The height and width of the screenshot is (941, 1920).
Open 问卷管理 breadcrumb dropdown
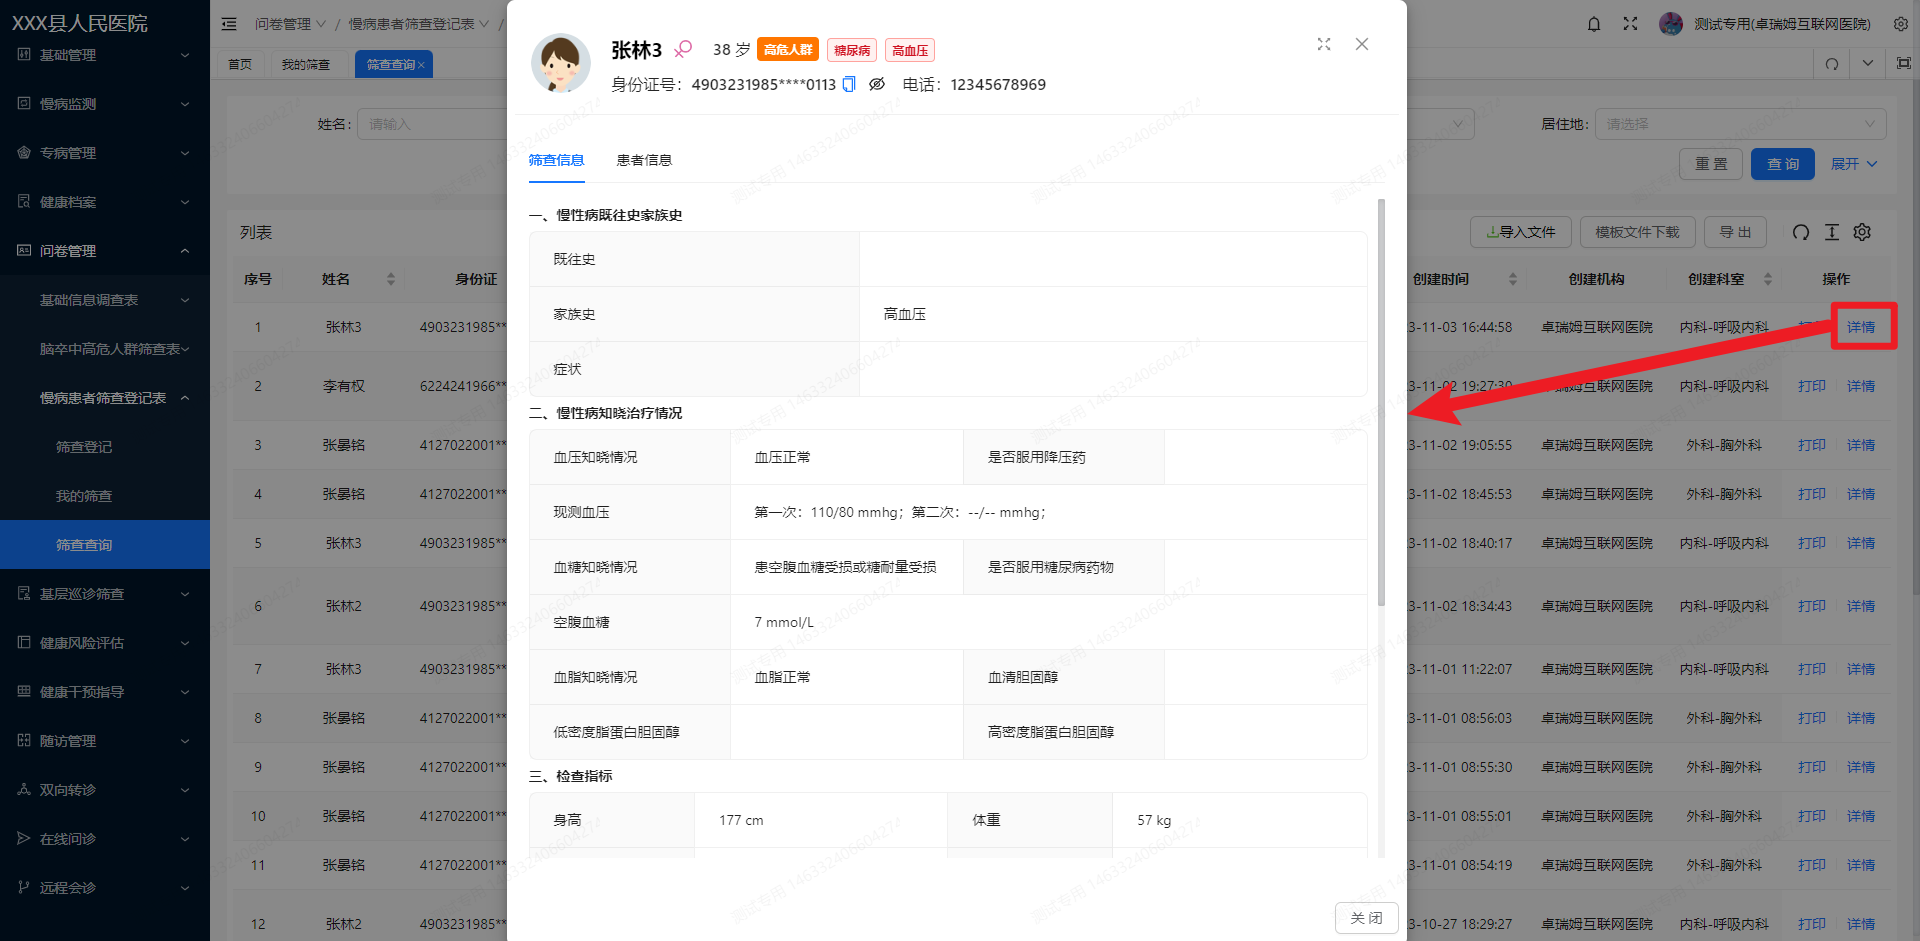click(x=290, y=24)
